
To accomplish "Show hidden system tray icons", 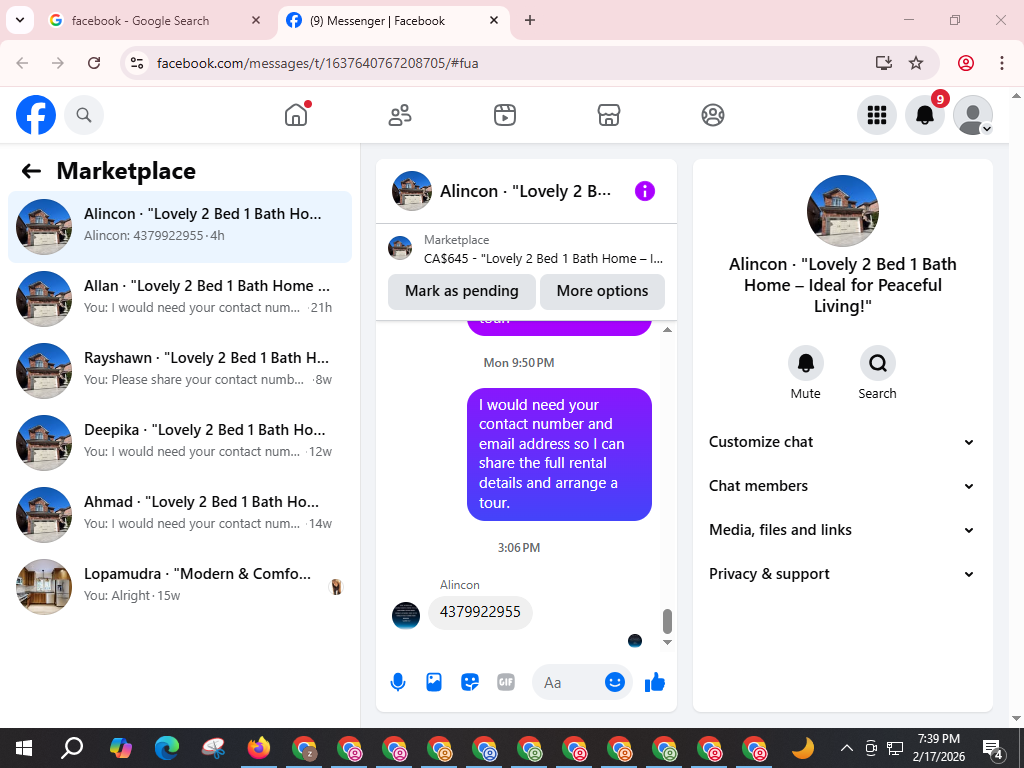I will [846, 748].
